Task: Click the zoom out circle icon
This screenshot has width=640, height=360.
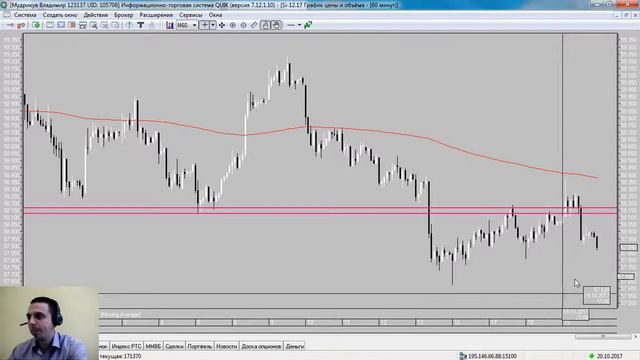Action: [244, 25]
